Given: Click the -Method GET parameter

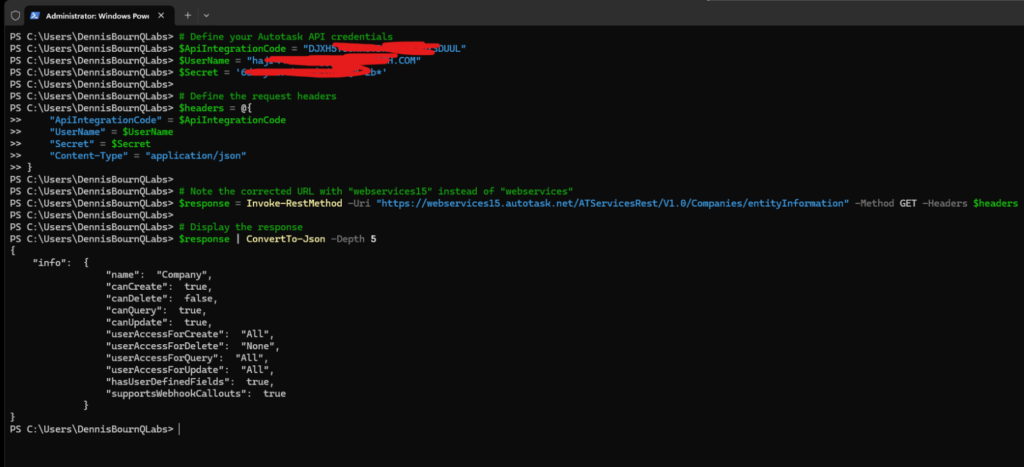Looking at the screenshot, I should pos(886,203).
